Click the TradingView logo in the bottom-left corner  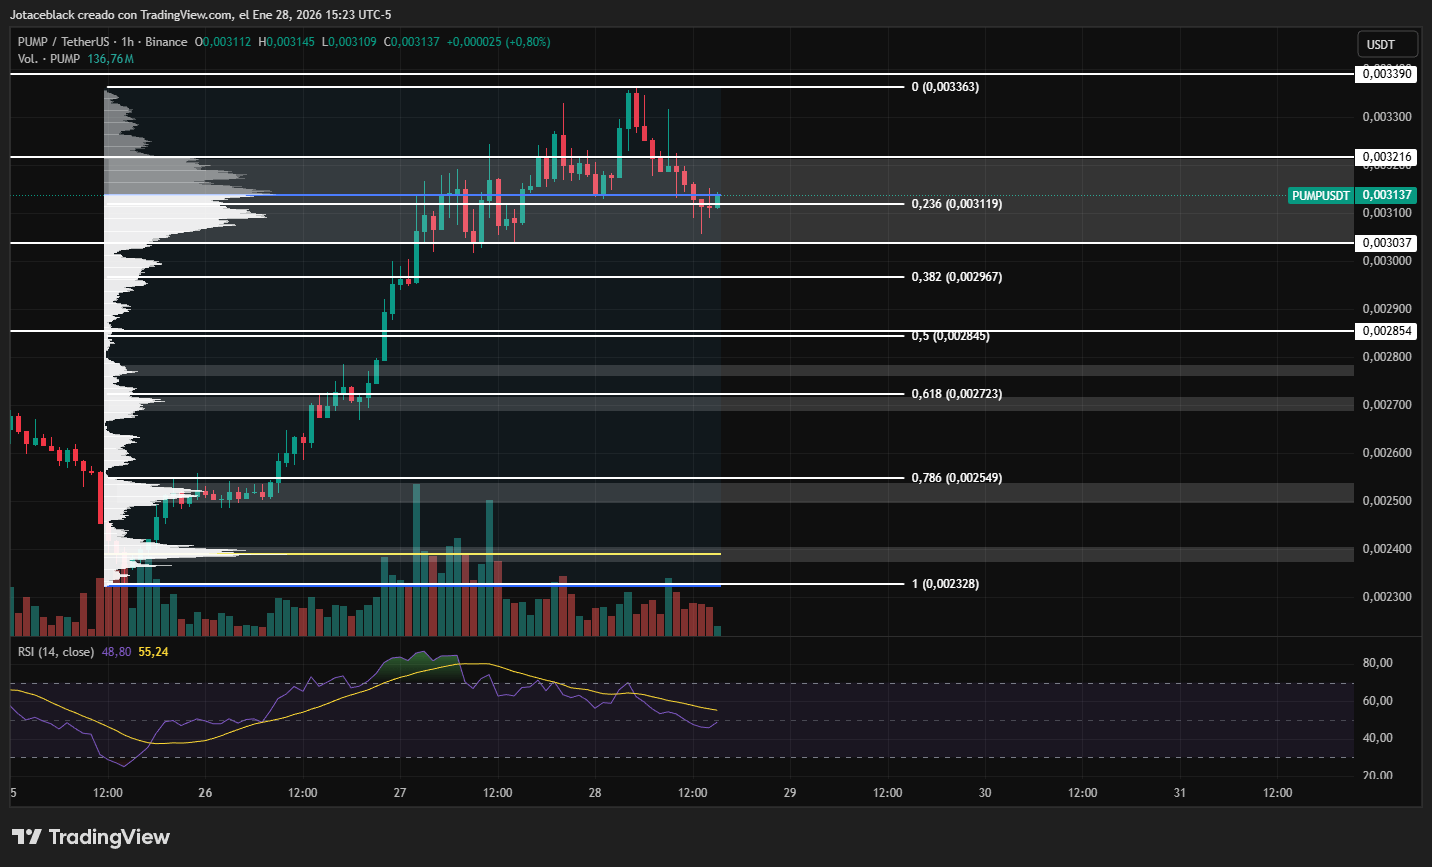click(90, 837)
